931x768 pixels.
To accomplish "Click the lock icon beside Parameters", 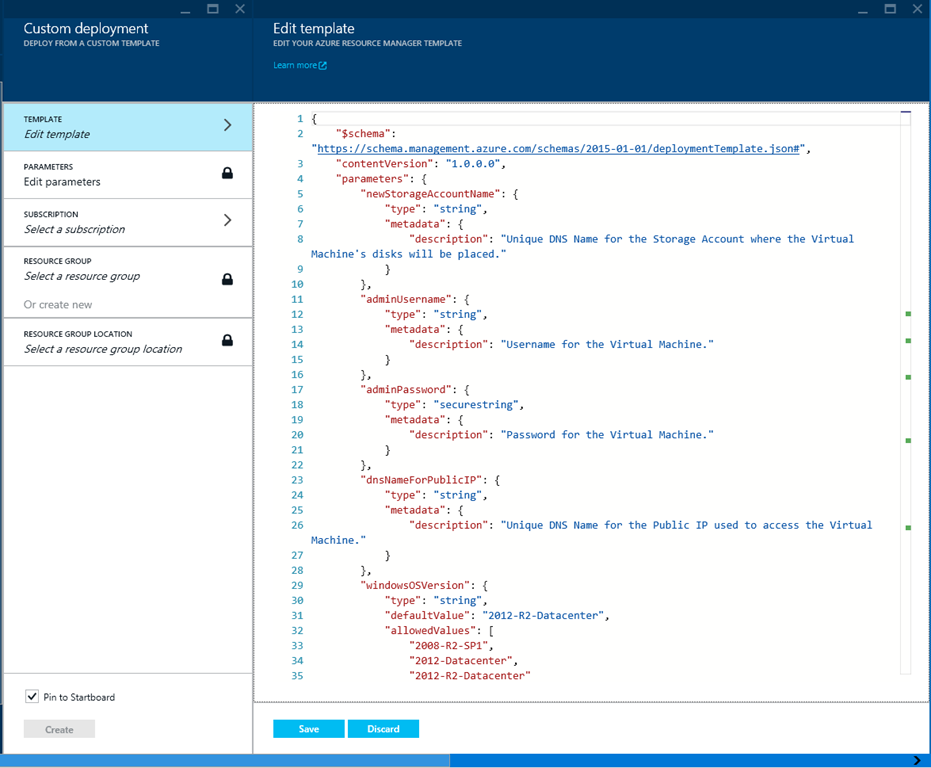I will click(x=227, y=174).
